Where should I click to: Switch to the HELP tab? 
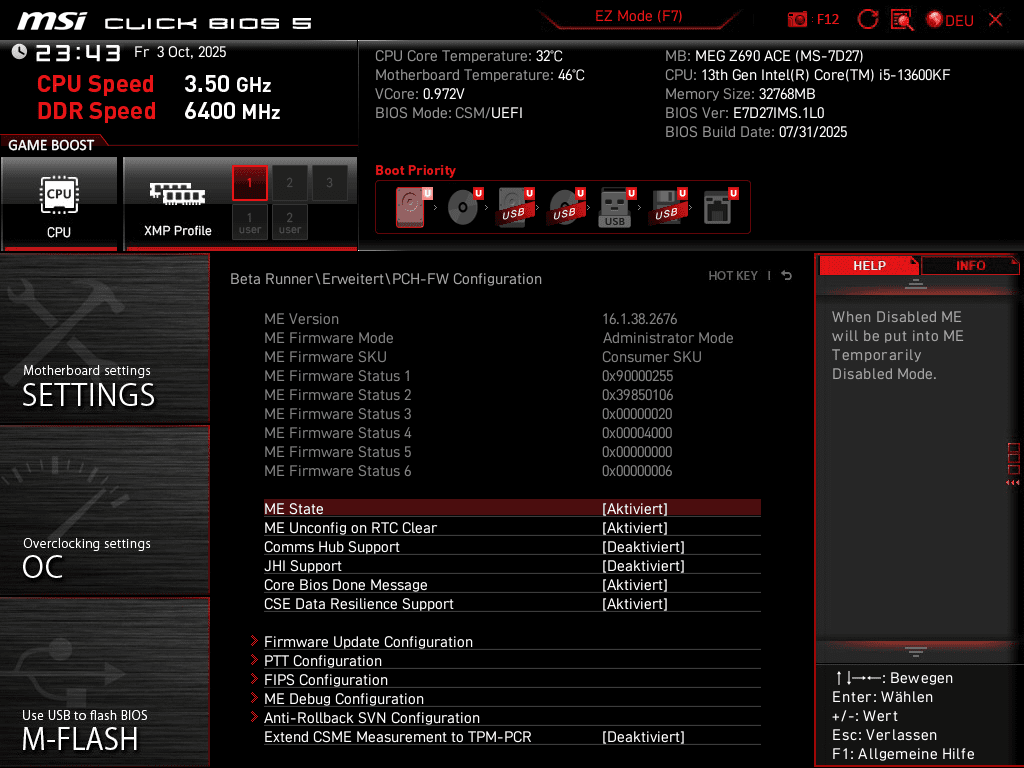click(869, 266)
